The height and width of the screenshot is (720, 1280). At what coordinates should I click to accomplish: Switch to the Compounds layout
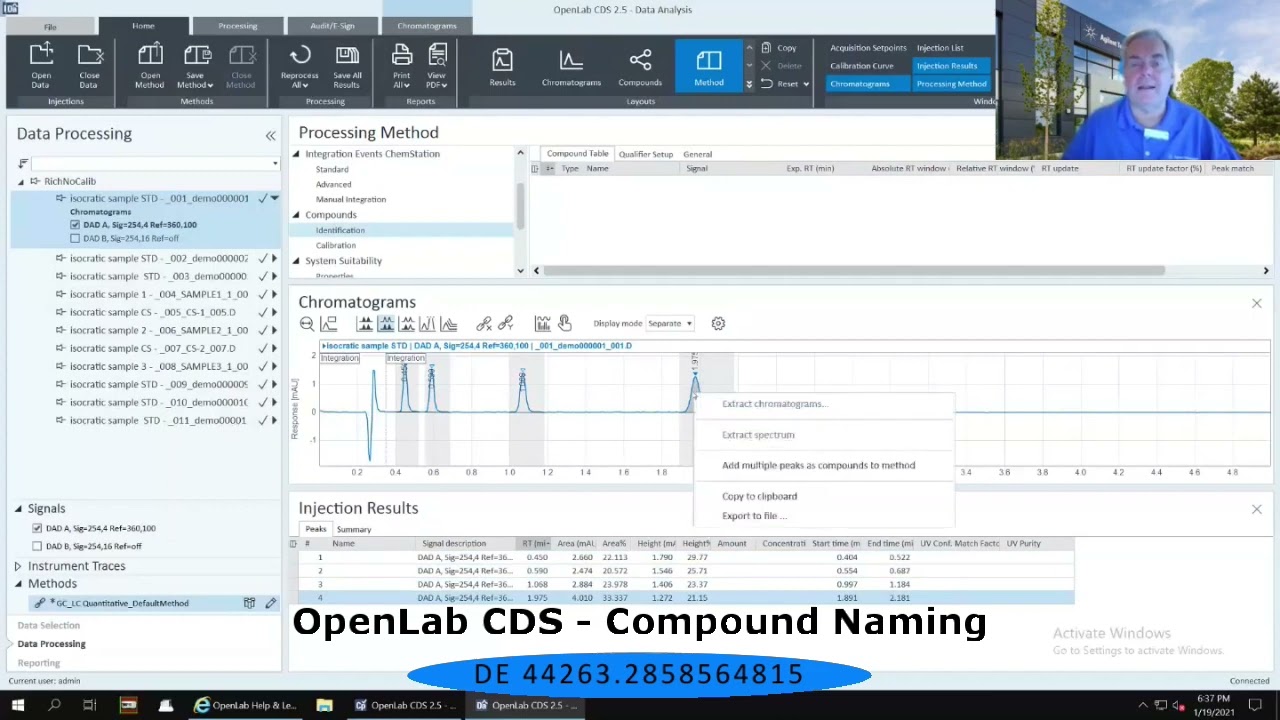pyautogui.click(x=640, y=67)
